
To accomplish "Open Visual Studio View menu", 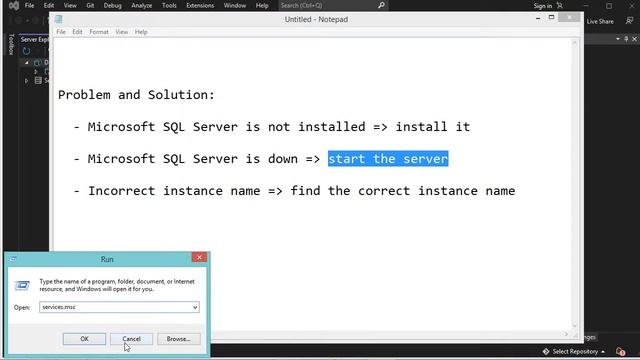I will [70, 6].
